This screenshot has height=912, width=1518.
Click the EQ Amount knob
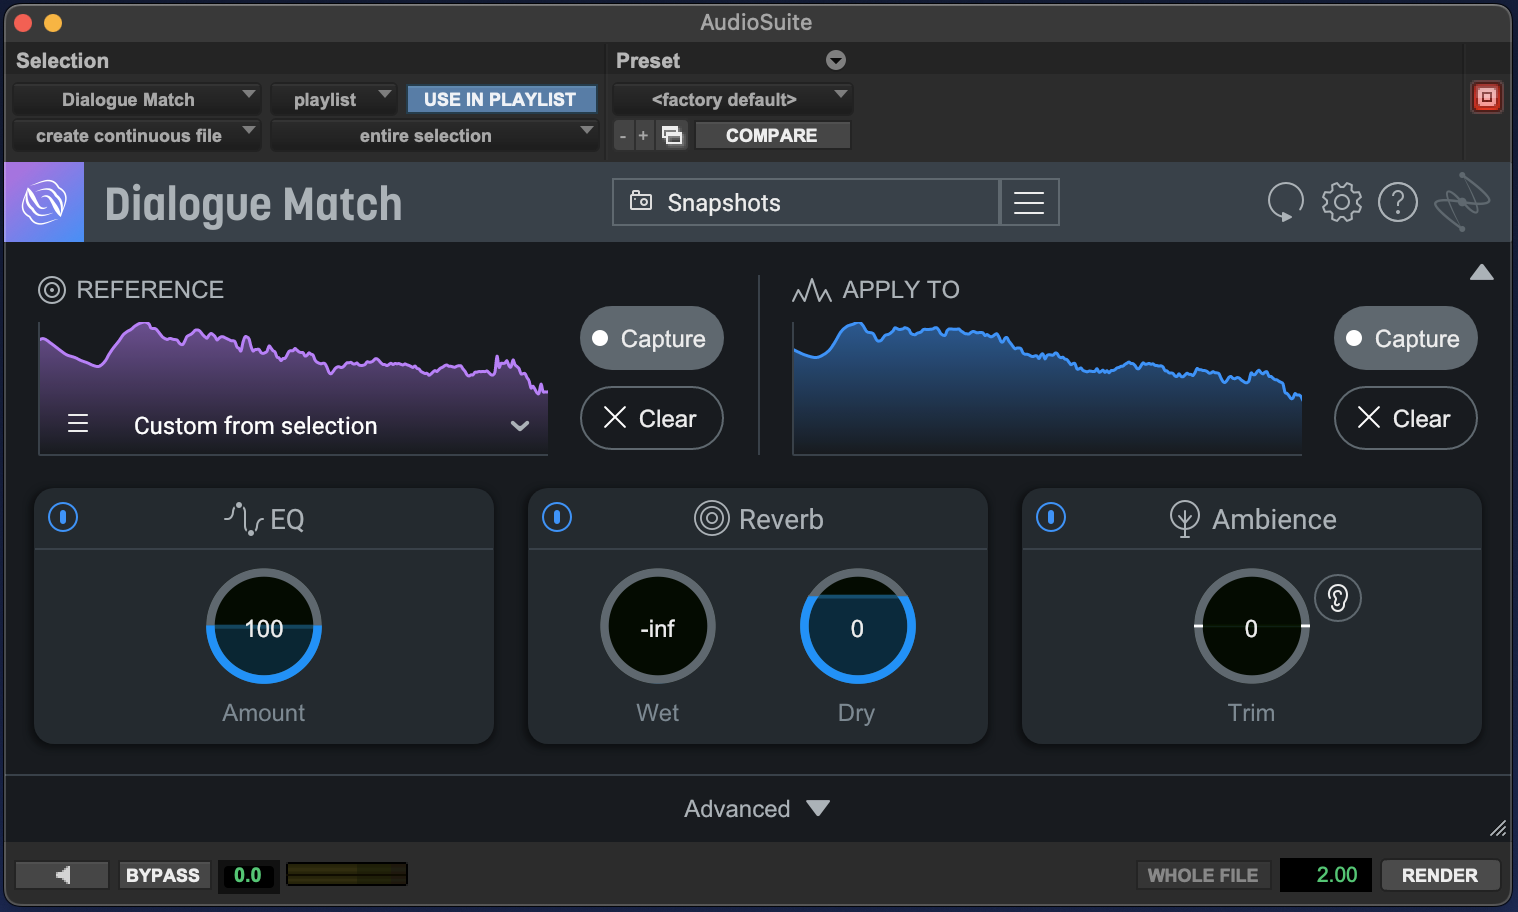tap(264, 627)
